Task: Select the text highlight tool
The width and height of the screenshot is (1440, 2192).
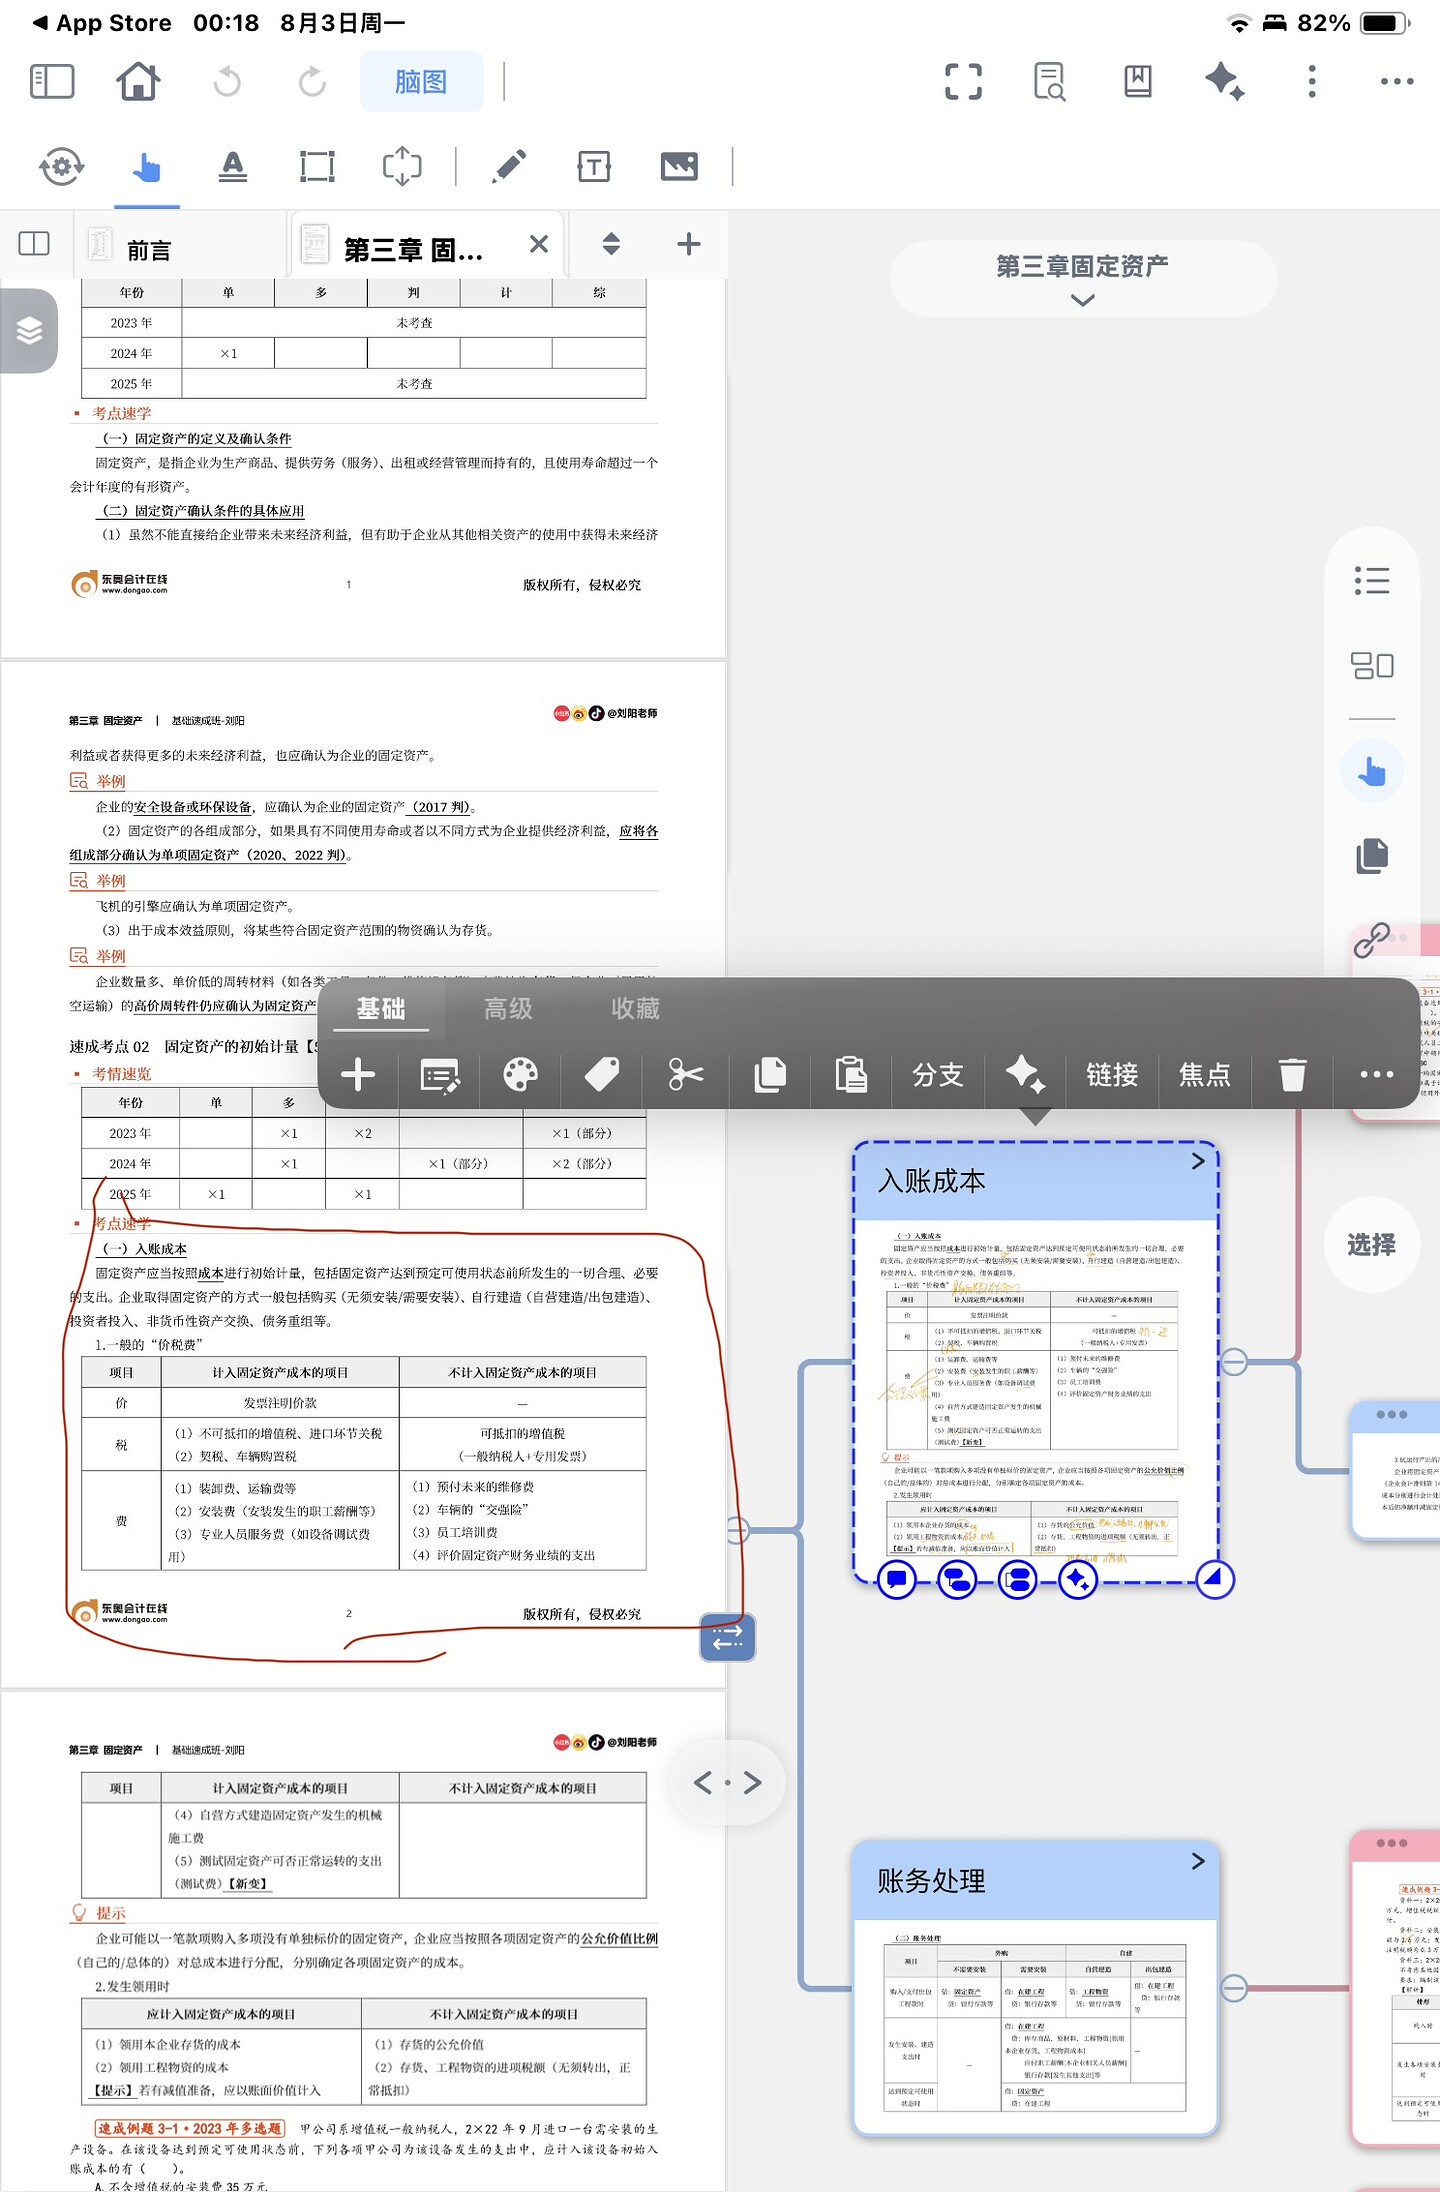Action: click(233, 166)
